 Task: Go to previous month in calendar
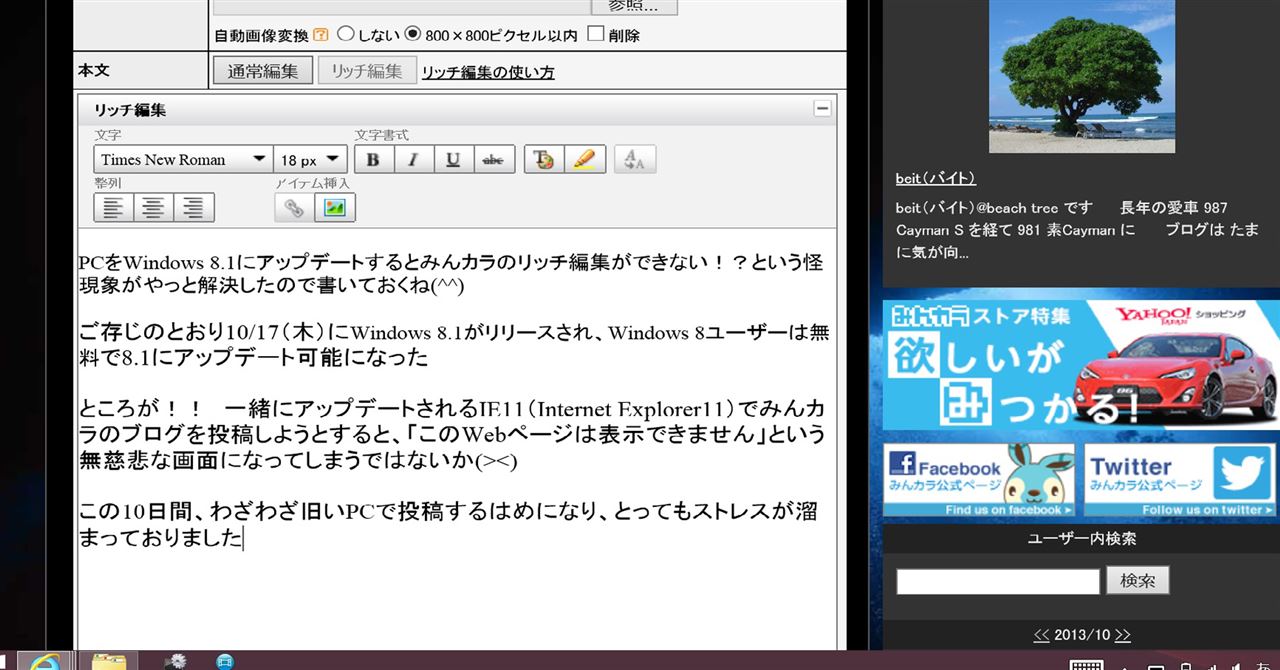tap(1041, 635)
